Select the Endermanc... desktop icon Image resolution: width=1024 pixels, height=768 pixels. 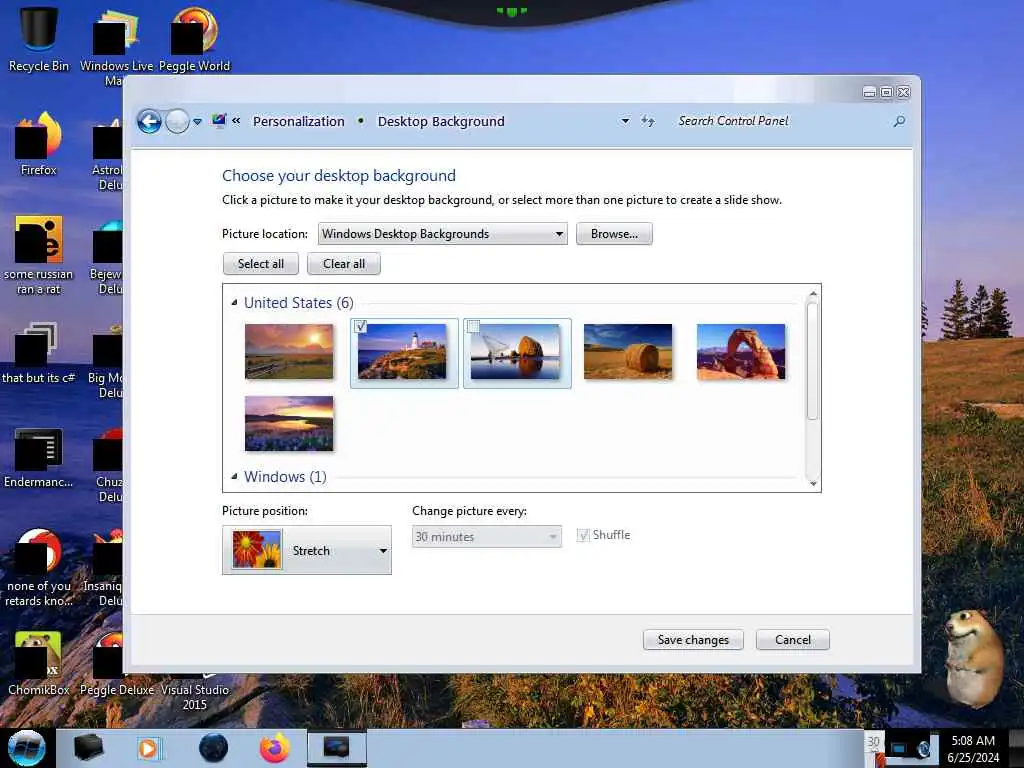tap(39, 457)
